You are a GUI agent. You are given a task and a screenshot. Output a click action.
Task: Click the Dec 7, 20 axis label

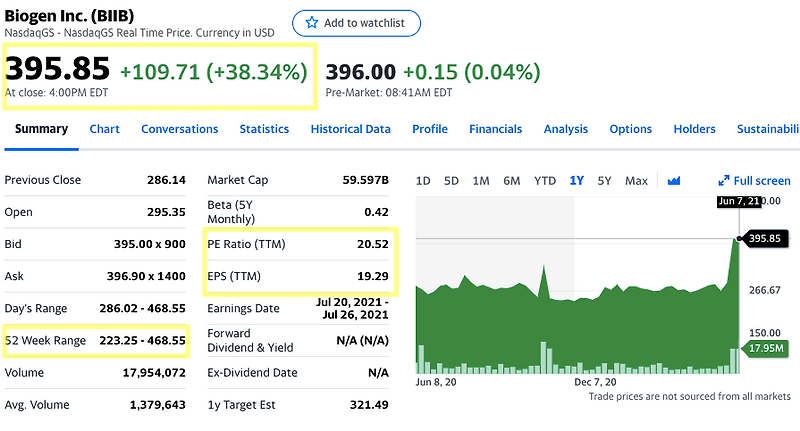595,382
